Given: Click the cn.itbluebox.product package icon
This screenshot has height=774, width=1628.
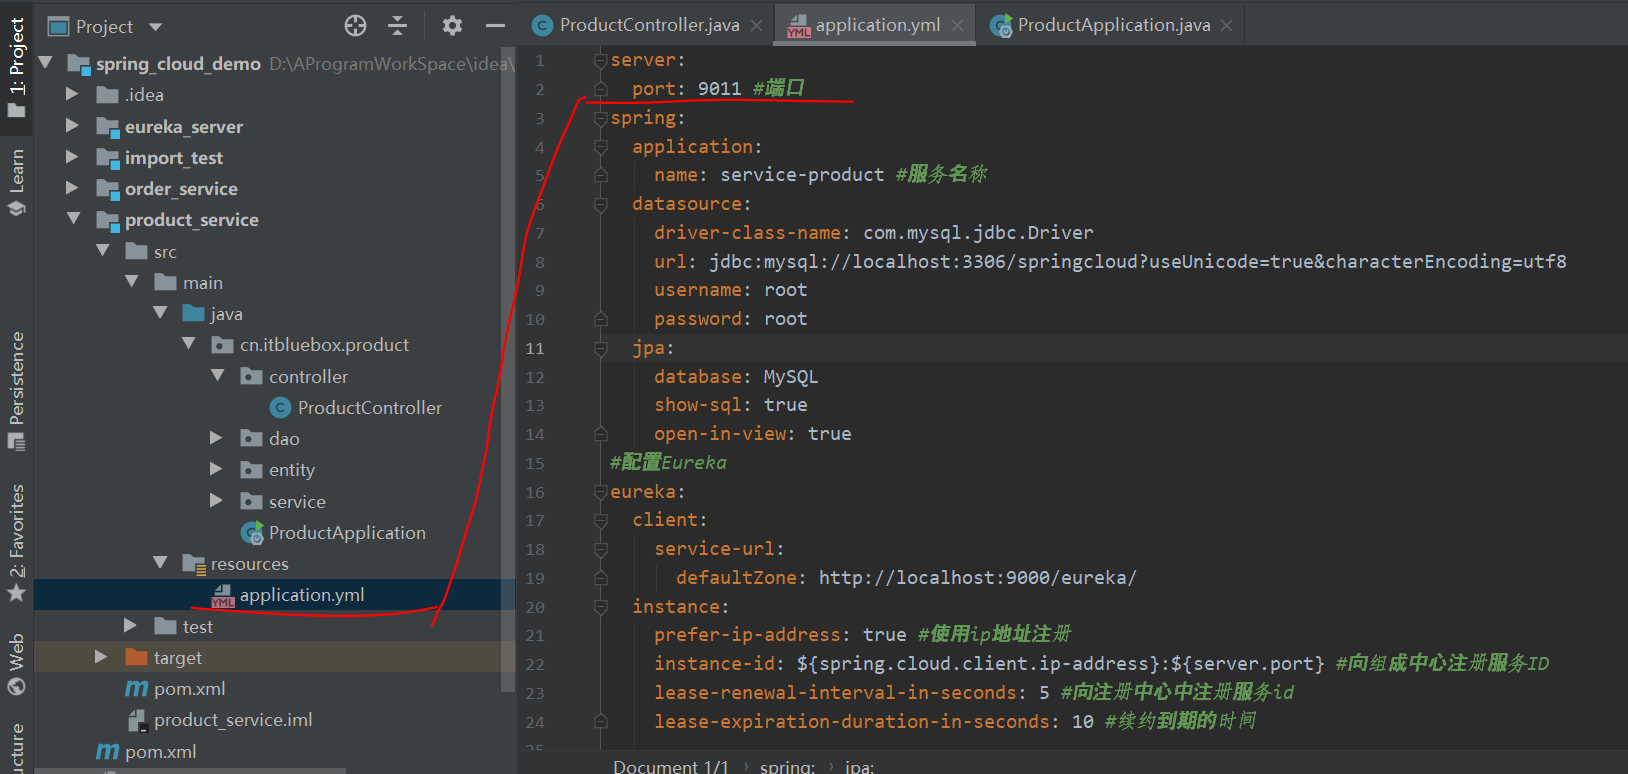Looking at the screenshot, I should 223,345.
